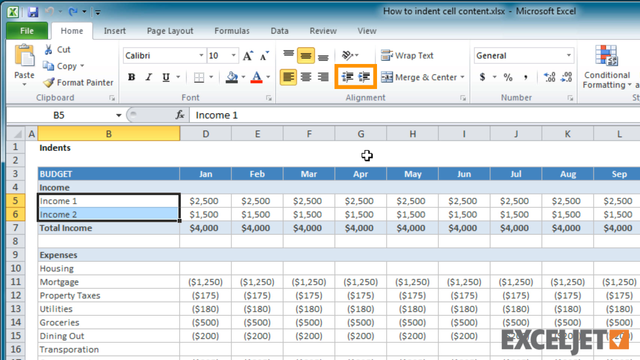The height and width of the screenshot is (360, 640).
Task: Toggle Italic formatting
Action: point(149,77)
